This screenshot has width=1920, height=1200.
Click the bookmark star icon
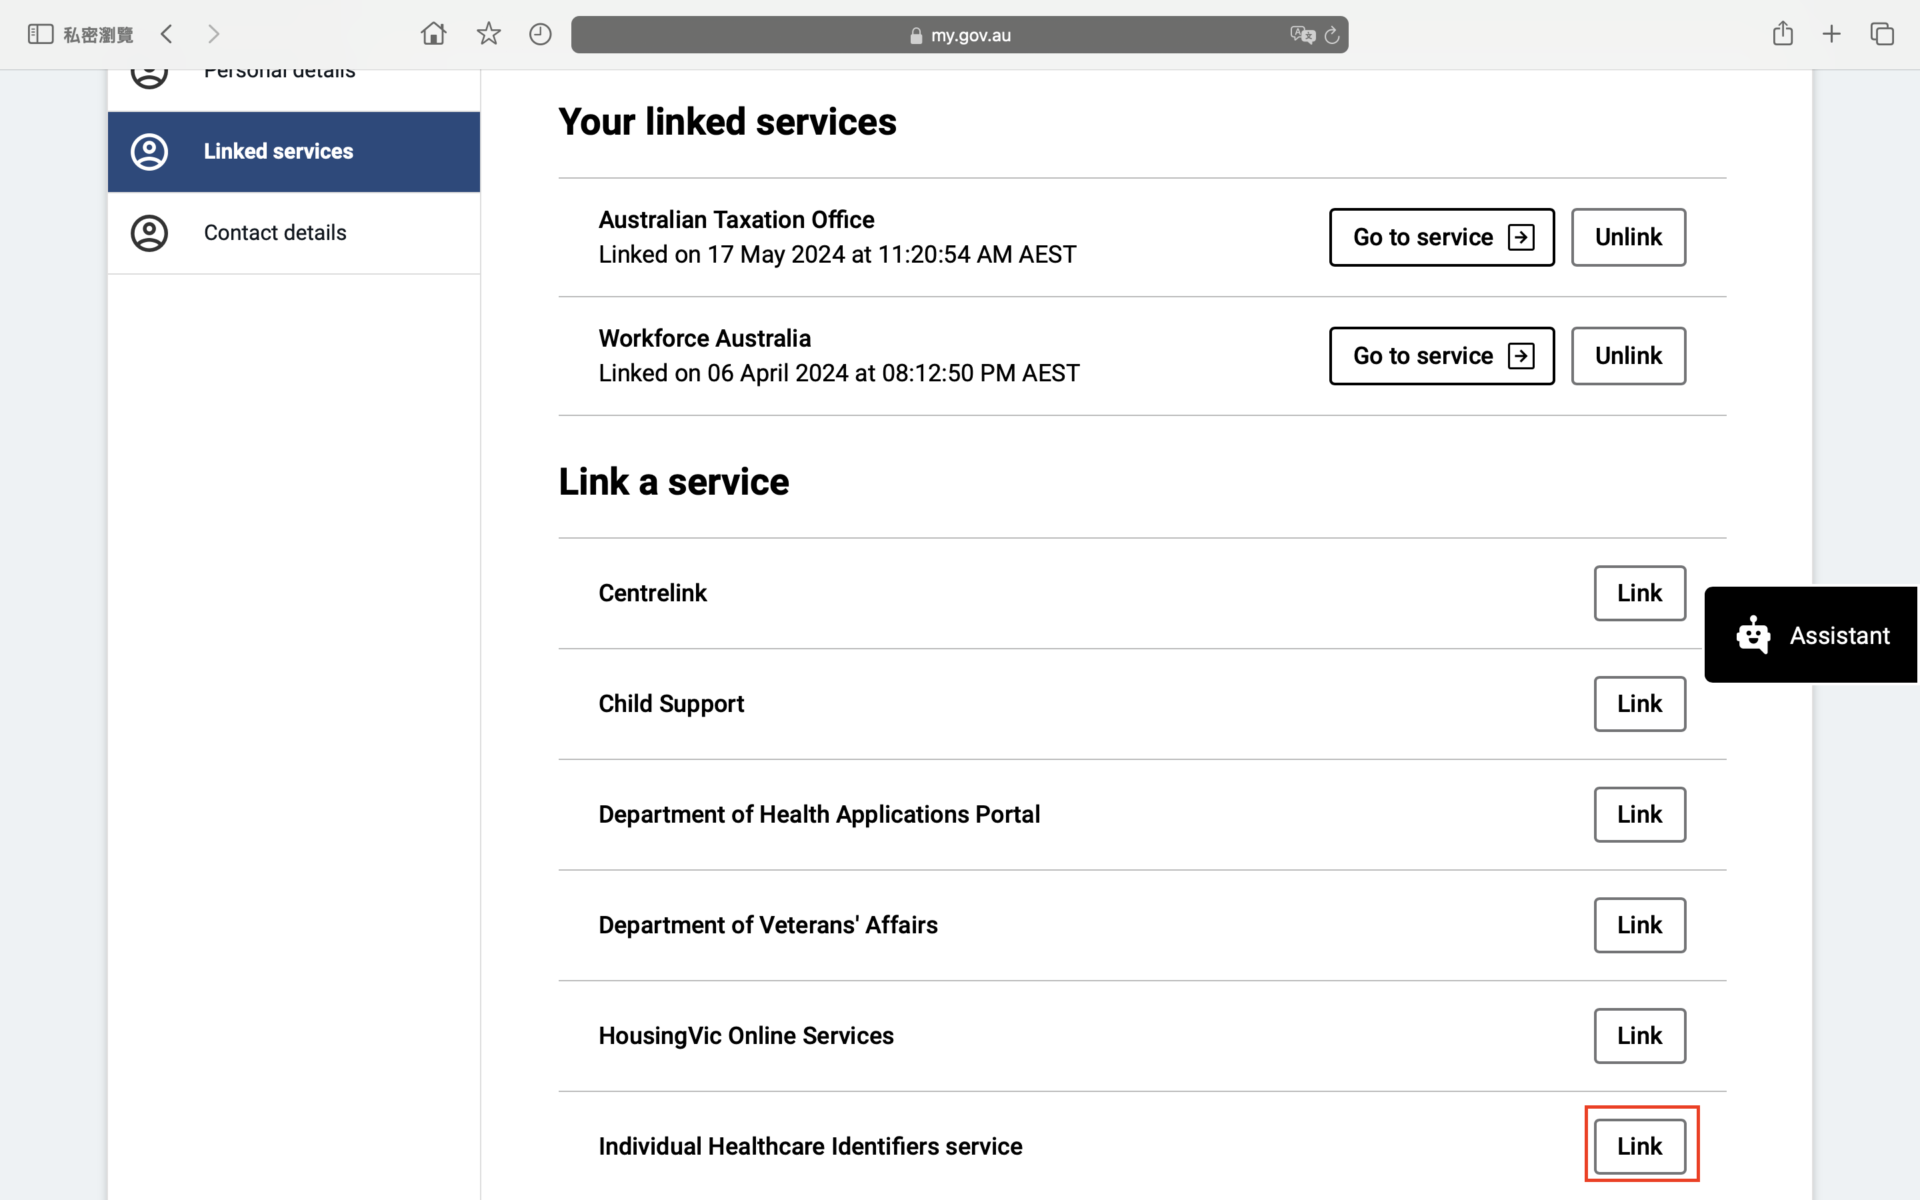click(488, 35)
